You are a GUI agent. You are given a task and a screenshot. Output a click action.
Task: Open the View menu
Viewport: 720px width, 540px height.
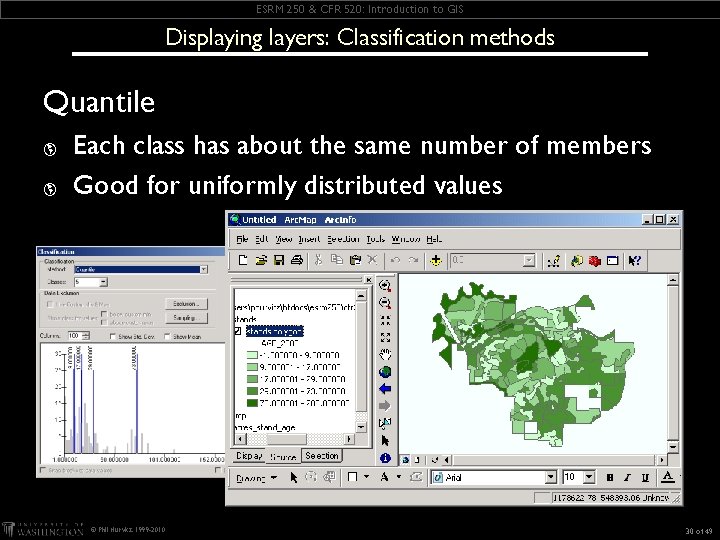(284, 239)
